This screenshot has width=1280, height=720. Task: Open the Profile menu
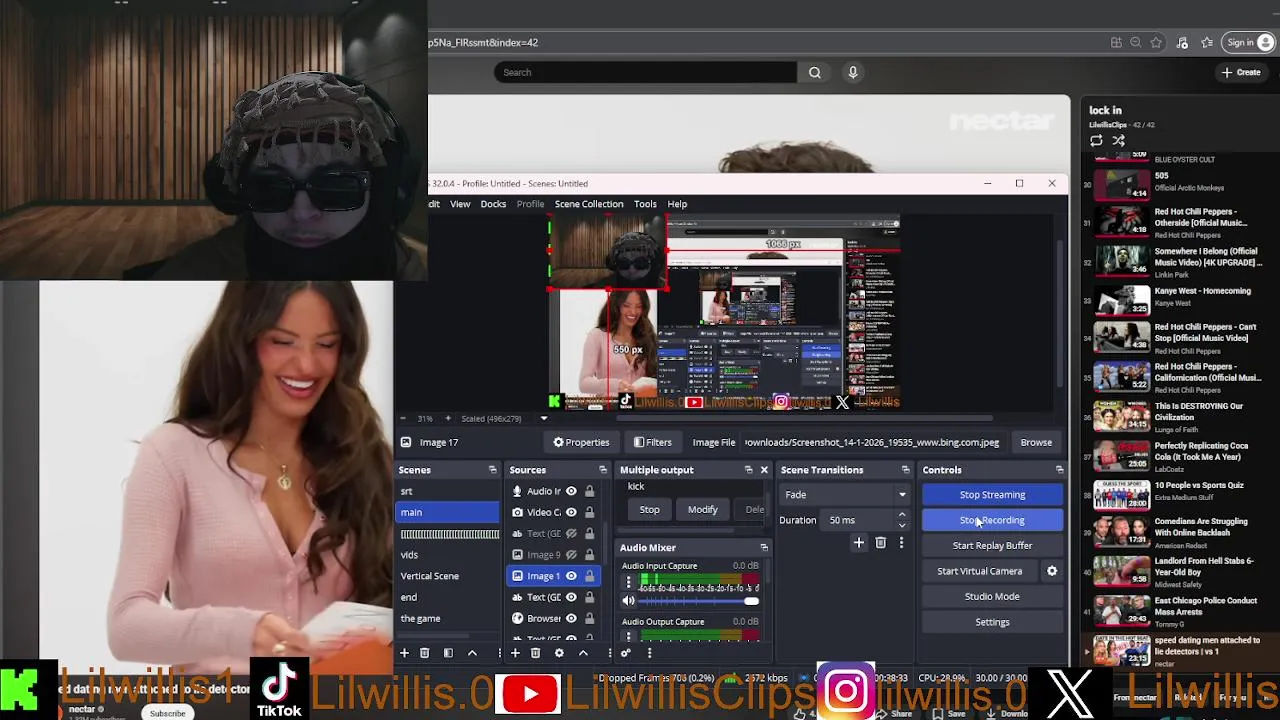pyautogui.click(x=530, y=204)
